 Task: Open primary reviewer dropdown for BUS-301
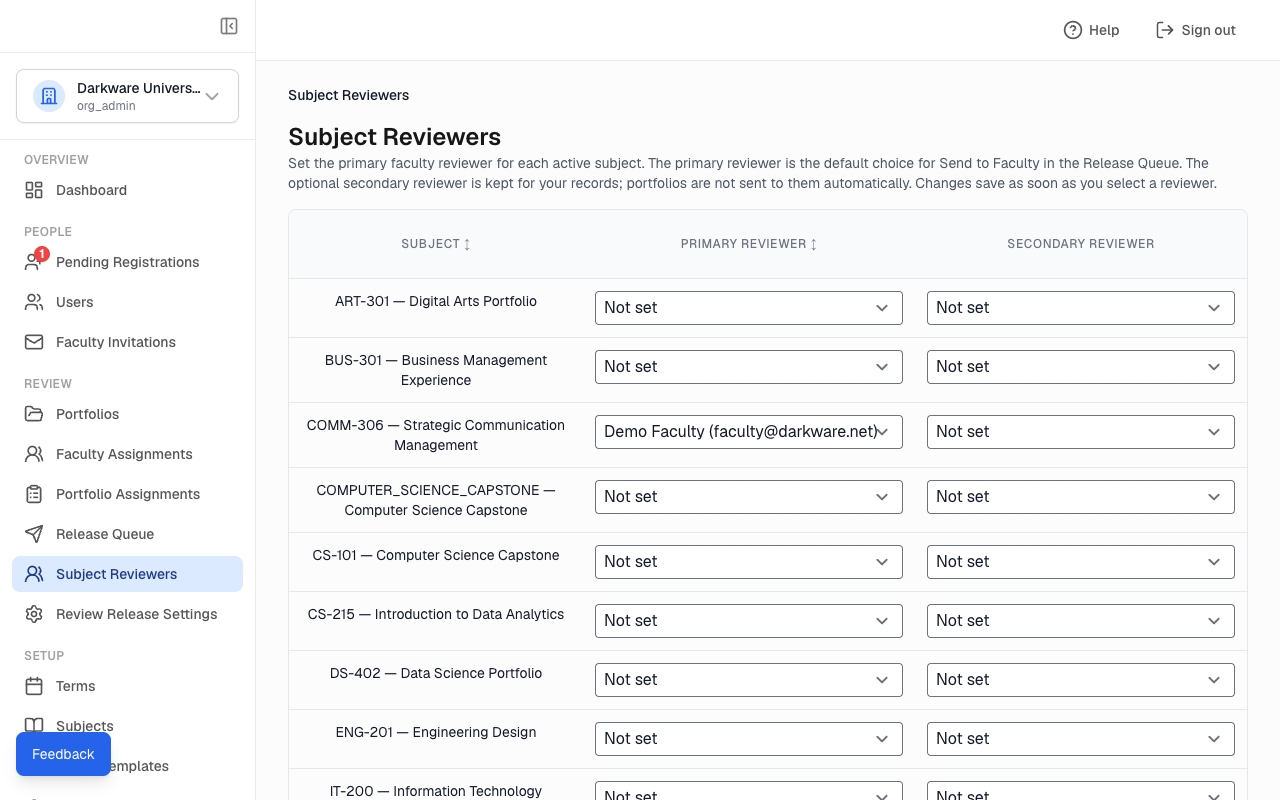[749, 367]
